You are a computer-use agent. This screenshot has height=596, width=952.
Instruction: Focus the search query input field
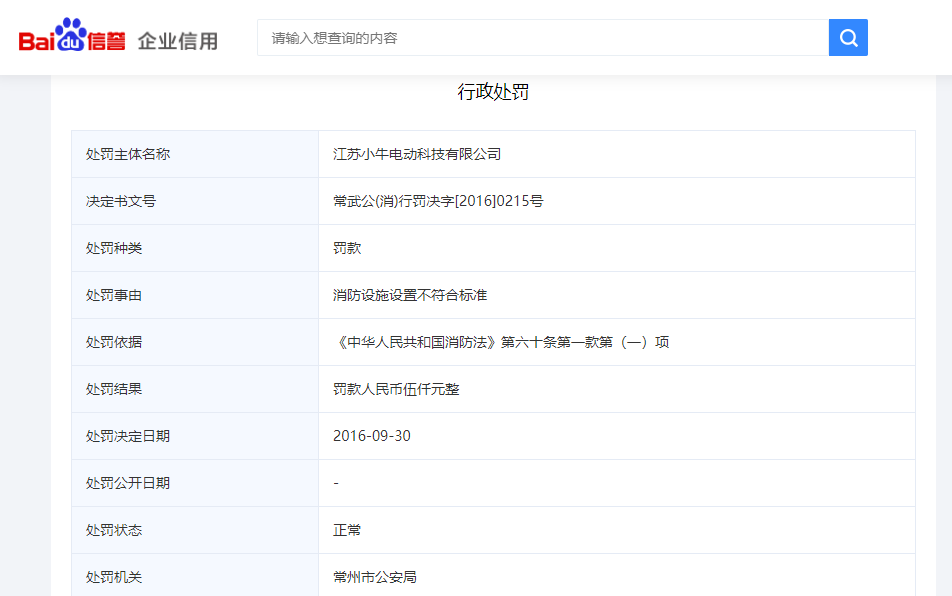543,38
